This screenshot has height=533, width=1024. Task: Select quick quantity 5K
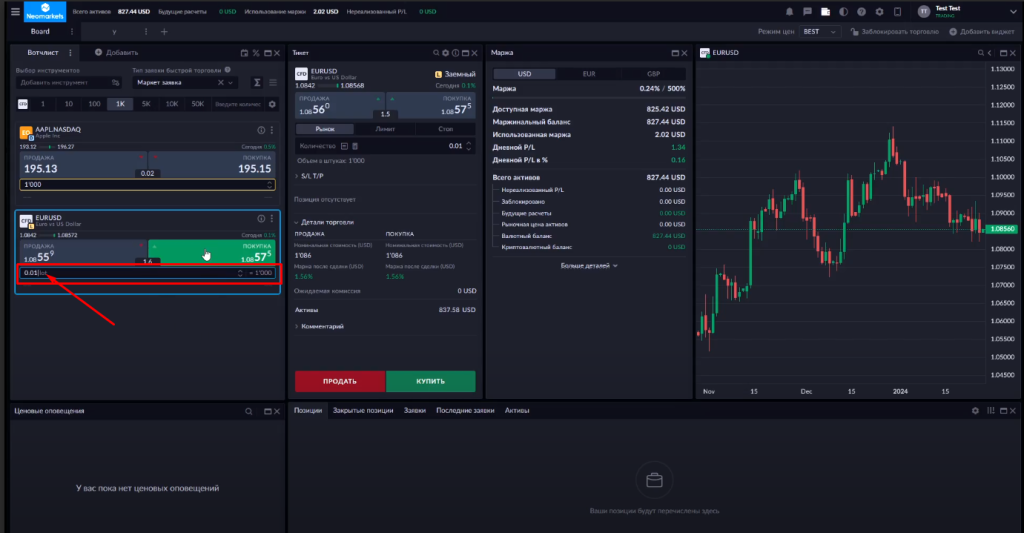click(x=146, y=104)
